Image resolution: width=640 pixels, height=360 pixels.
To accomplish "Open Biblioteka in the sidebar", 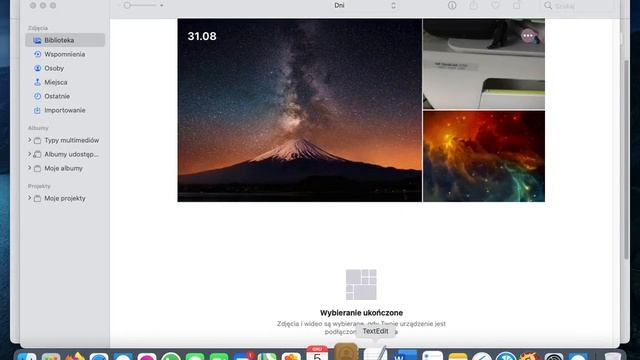I will (x=65, y=40).
